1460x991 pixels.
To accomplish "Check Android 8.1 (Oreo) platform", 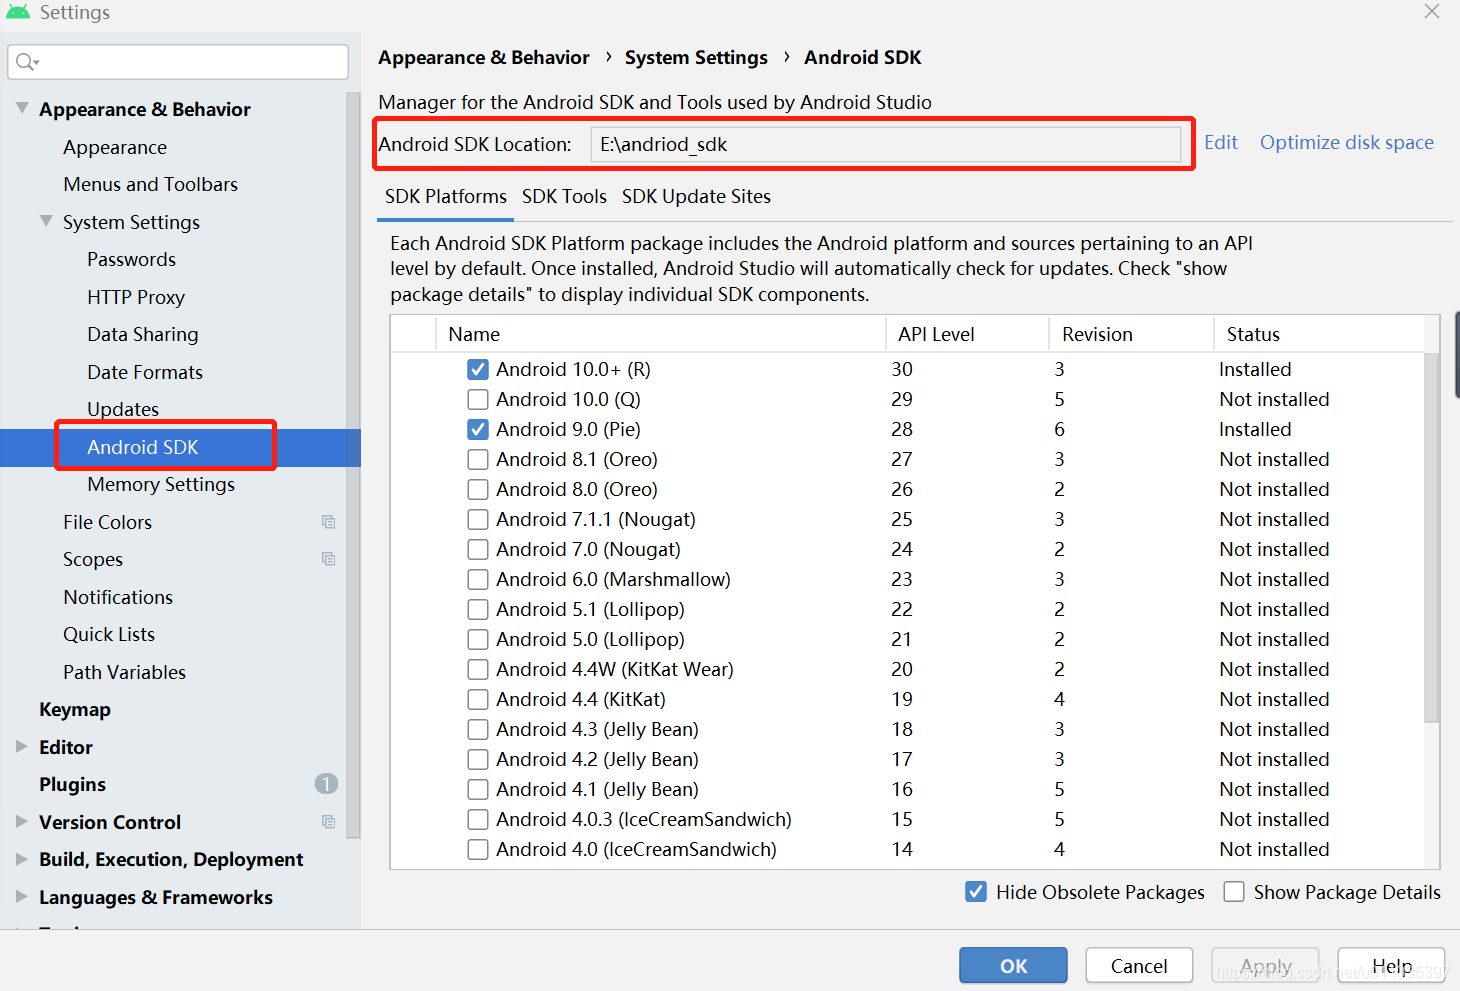I will [x=478, y=459].
